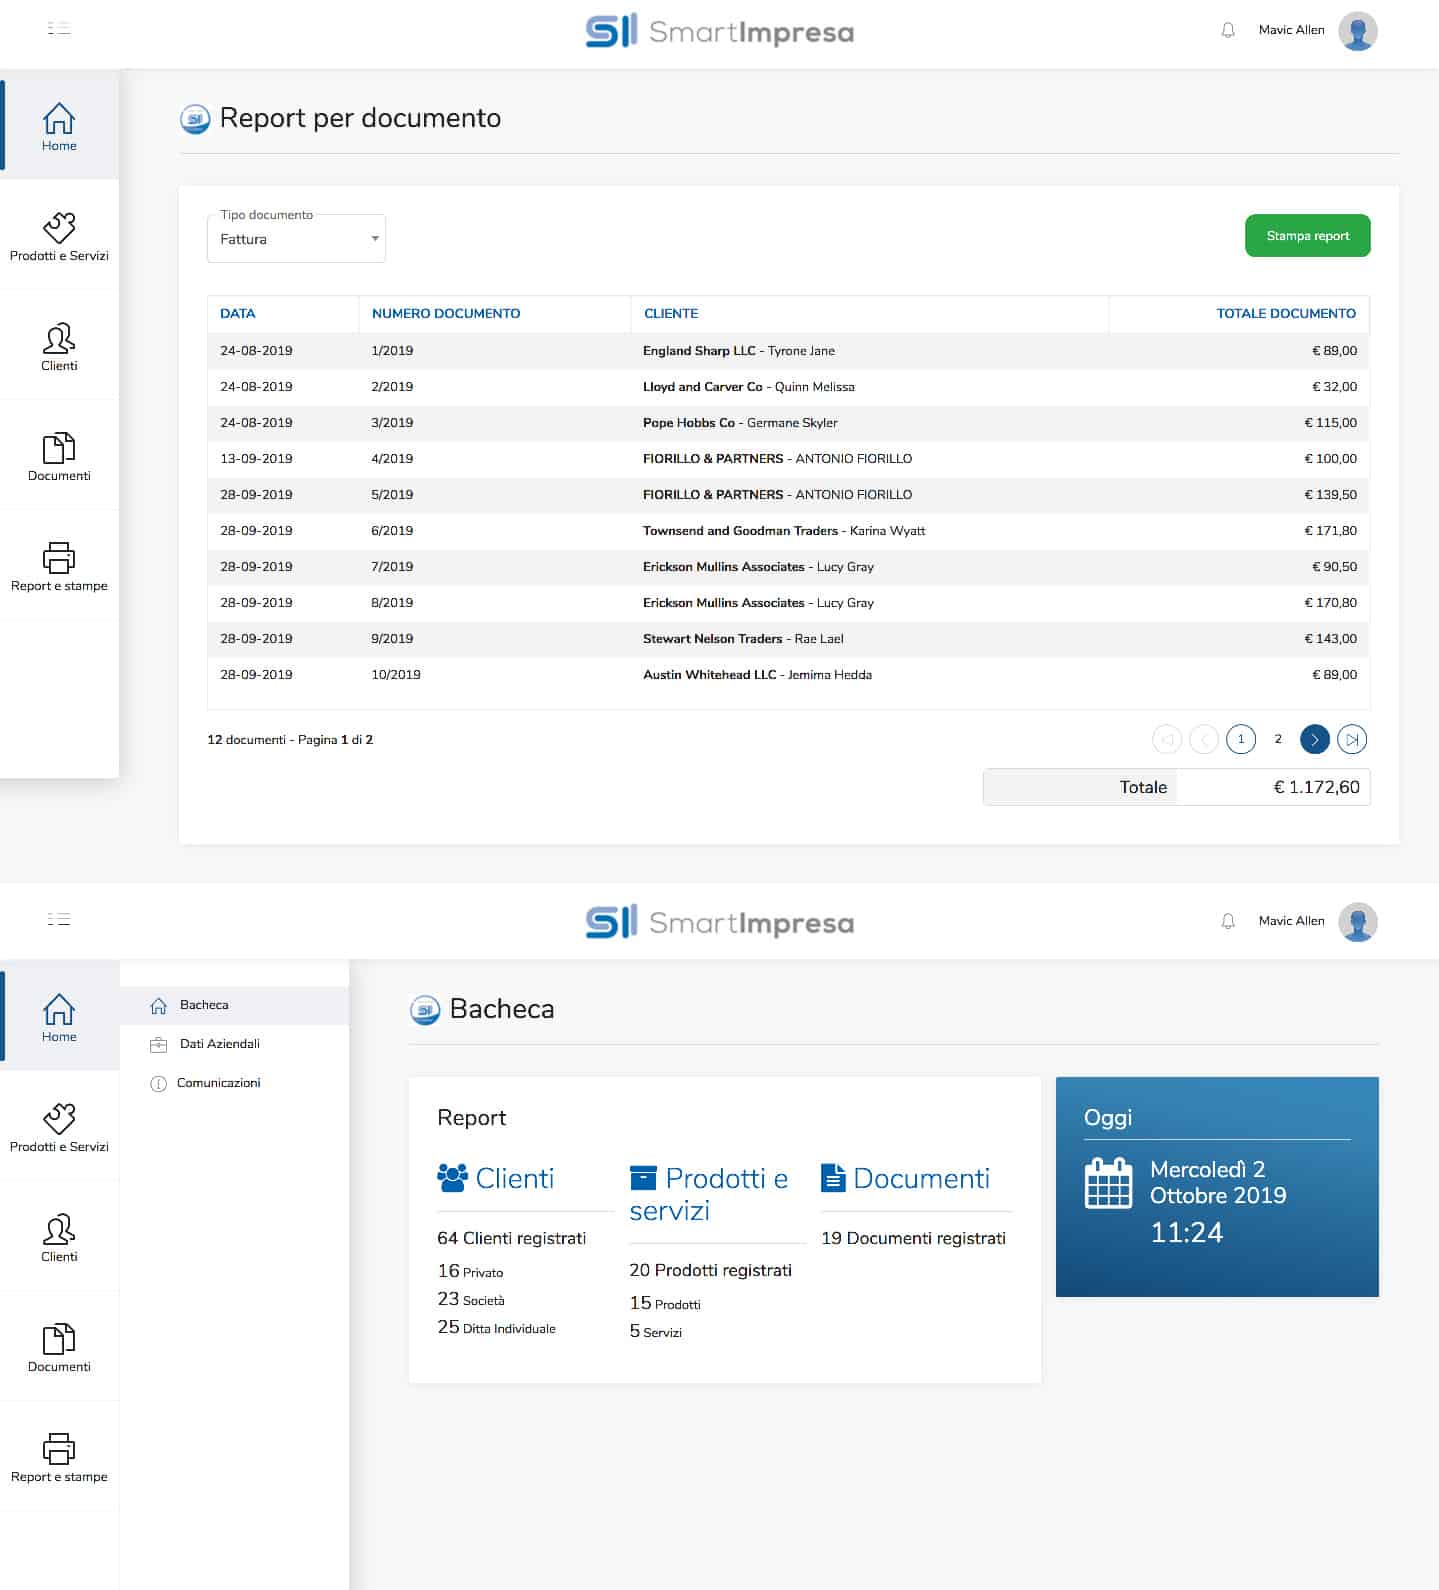Click 12 documenti - Pagina 1 di 2 text

click(x=290, y=740)
